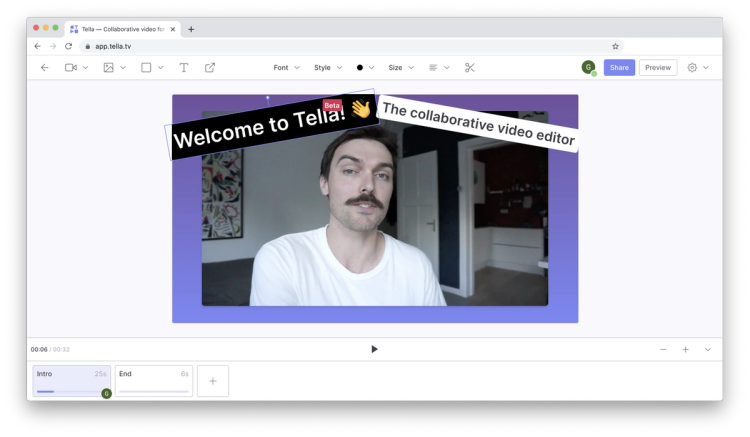Click the site lock icon
Screen dimensions: 750x437
(x=88, y=46)
